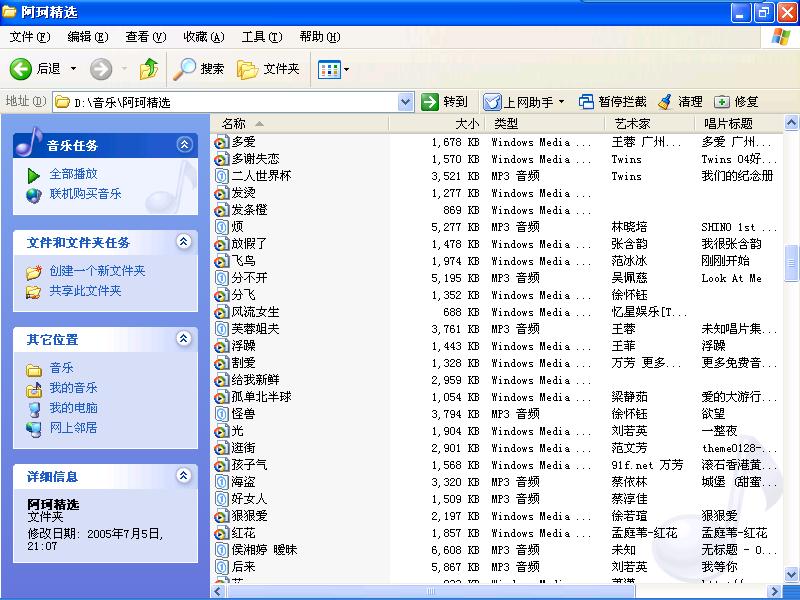Click the 修复 repair icon

(722, 101)
